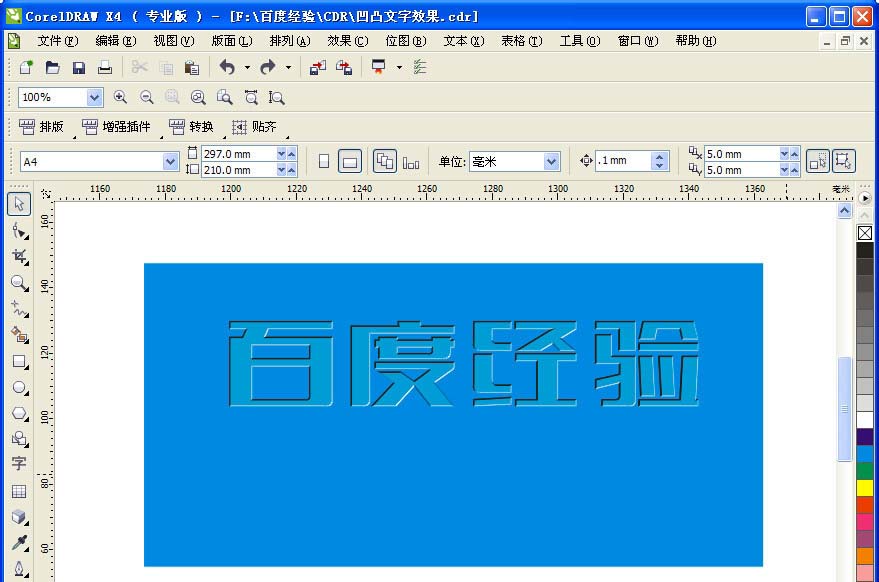The width and height of the screenshot is (879, 582).
Task: Select the Smart fill tool
Action: click(19, 335)
